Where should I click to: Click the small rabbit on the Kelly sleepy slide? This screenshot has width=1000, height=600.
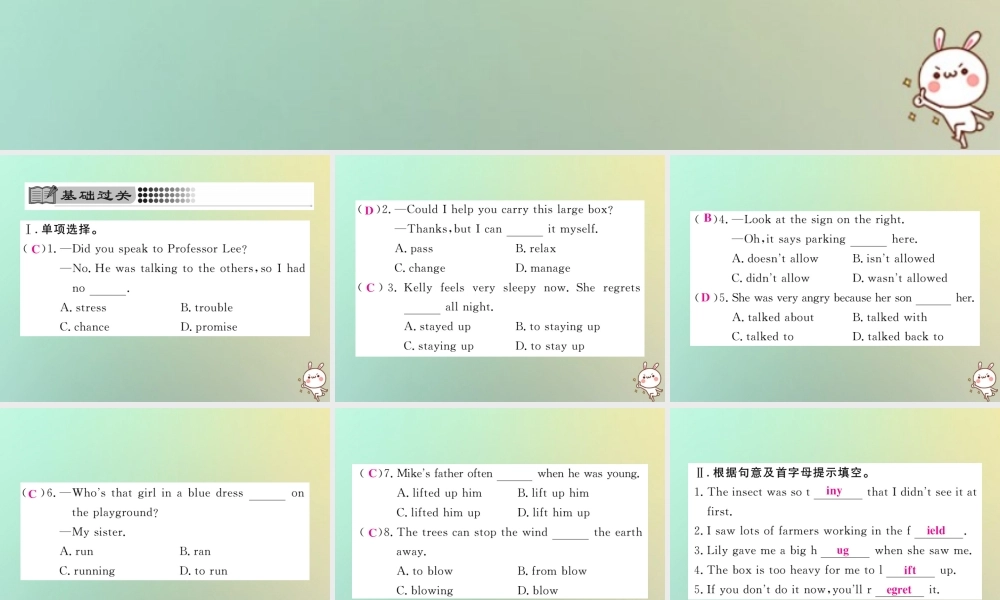click(649, 381)
